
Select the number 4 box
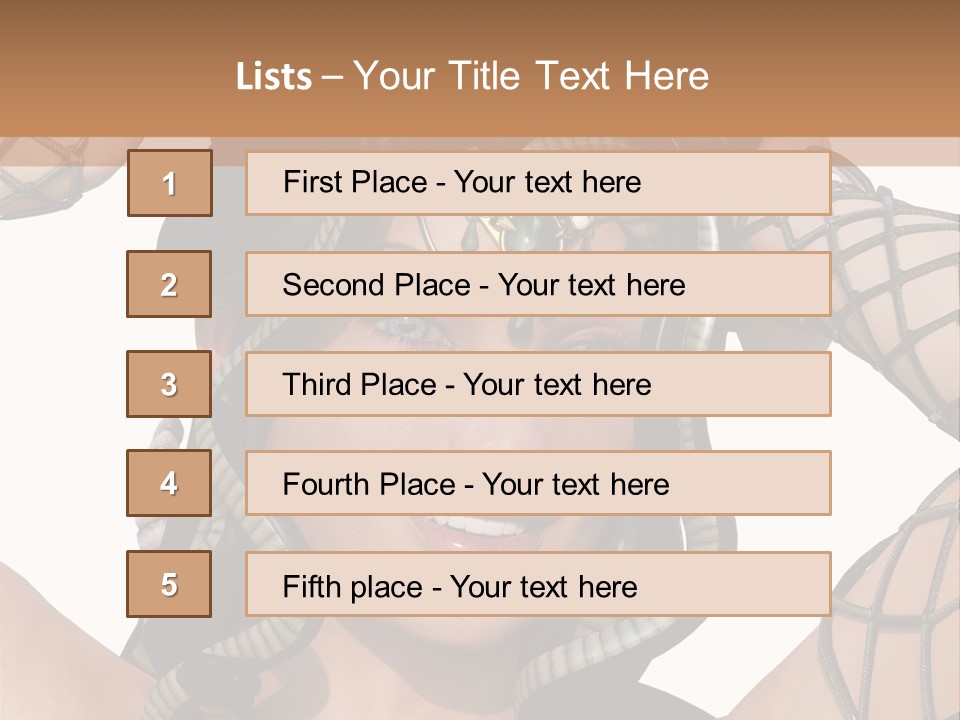[169, 483]
